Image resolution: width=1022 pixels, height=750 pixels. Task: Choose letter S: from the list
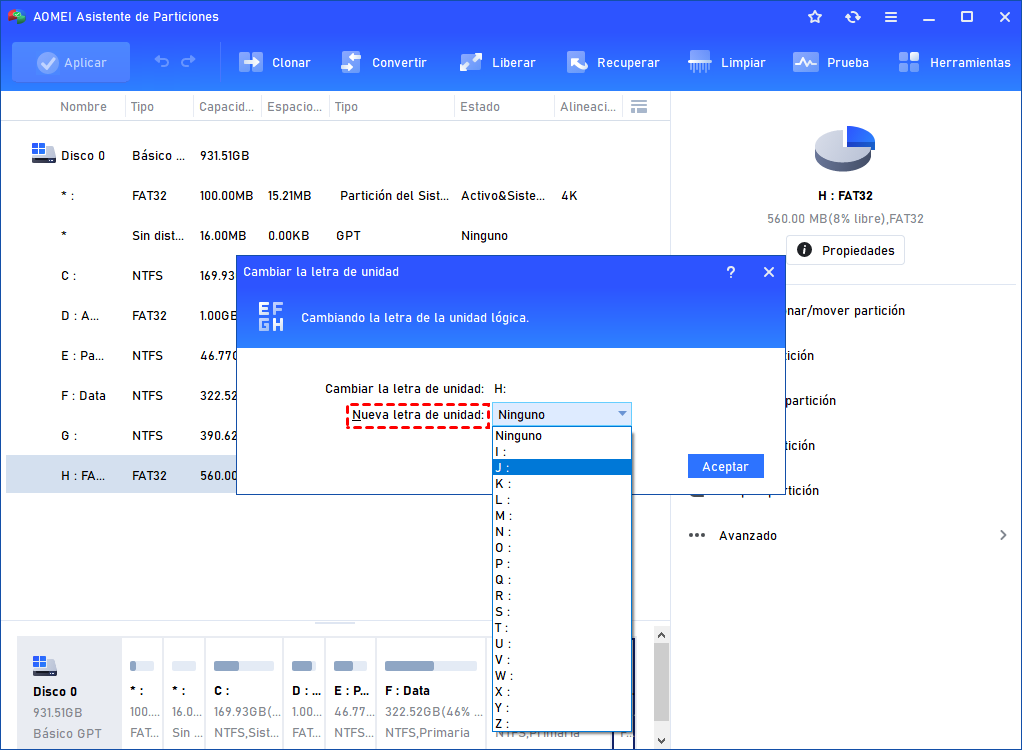pyautogui.click(x=562, y=612)
